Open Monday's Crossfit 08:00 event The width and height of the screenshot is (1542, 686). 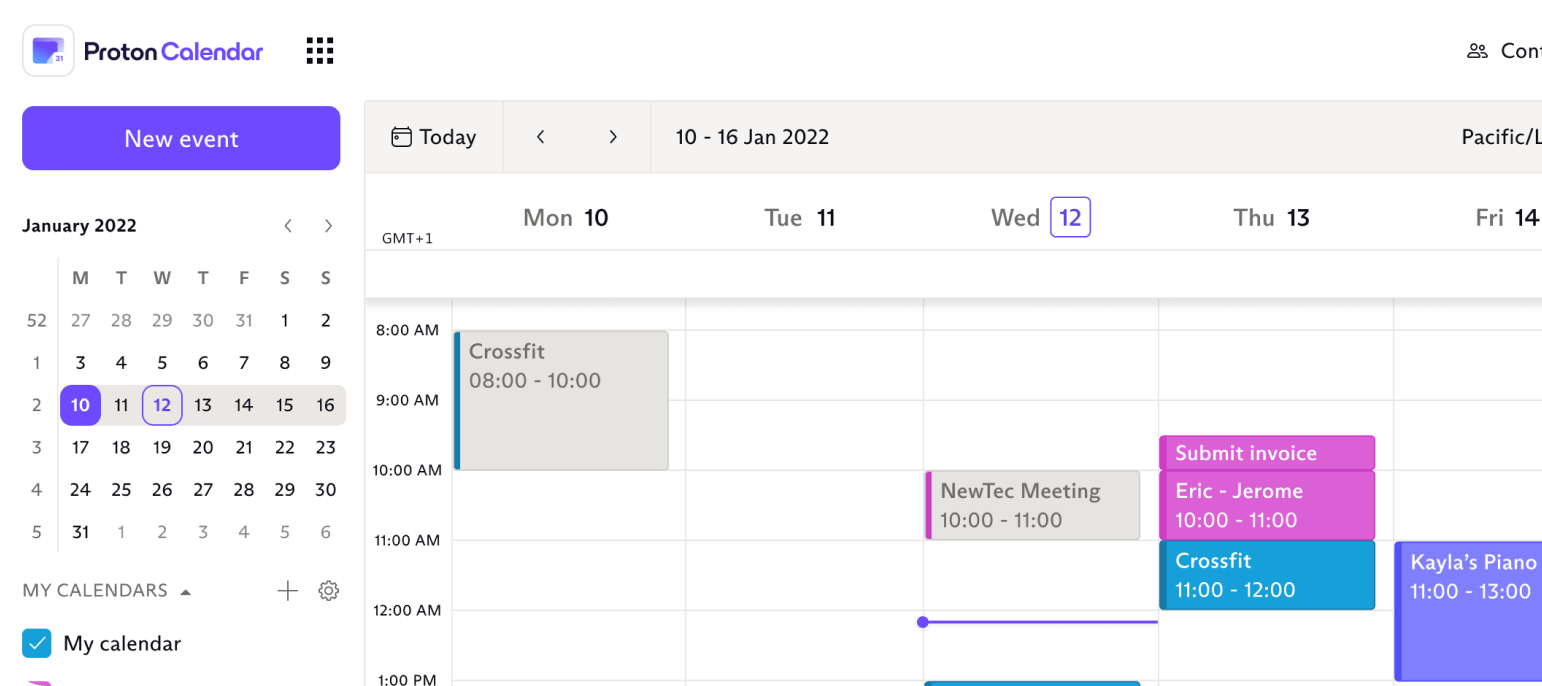[562, 400]
